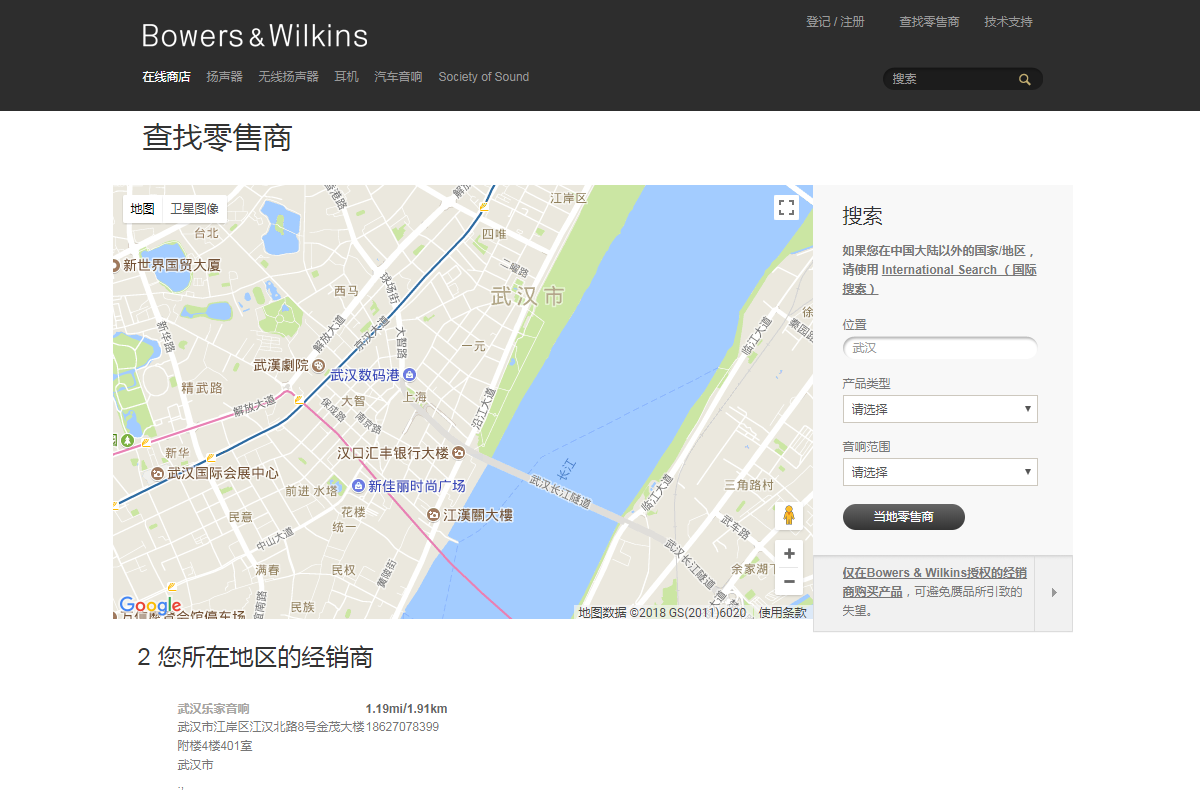The image size is (1200, 800).
Task: Click the 武汉乐家音响 dealer name
Action: pos(213,709)
